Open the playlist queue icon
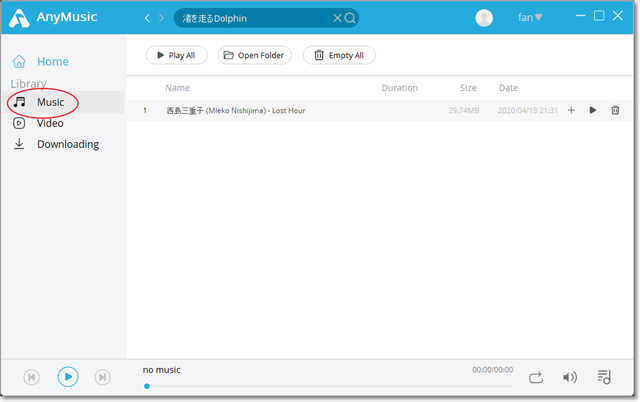This screenshot has height=402, width=640. 604,377
